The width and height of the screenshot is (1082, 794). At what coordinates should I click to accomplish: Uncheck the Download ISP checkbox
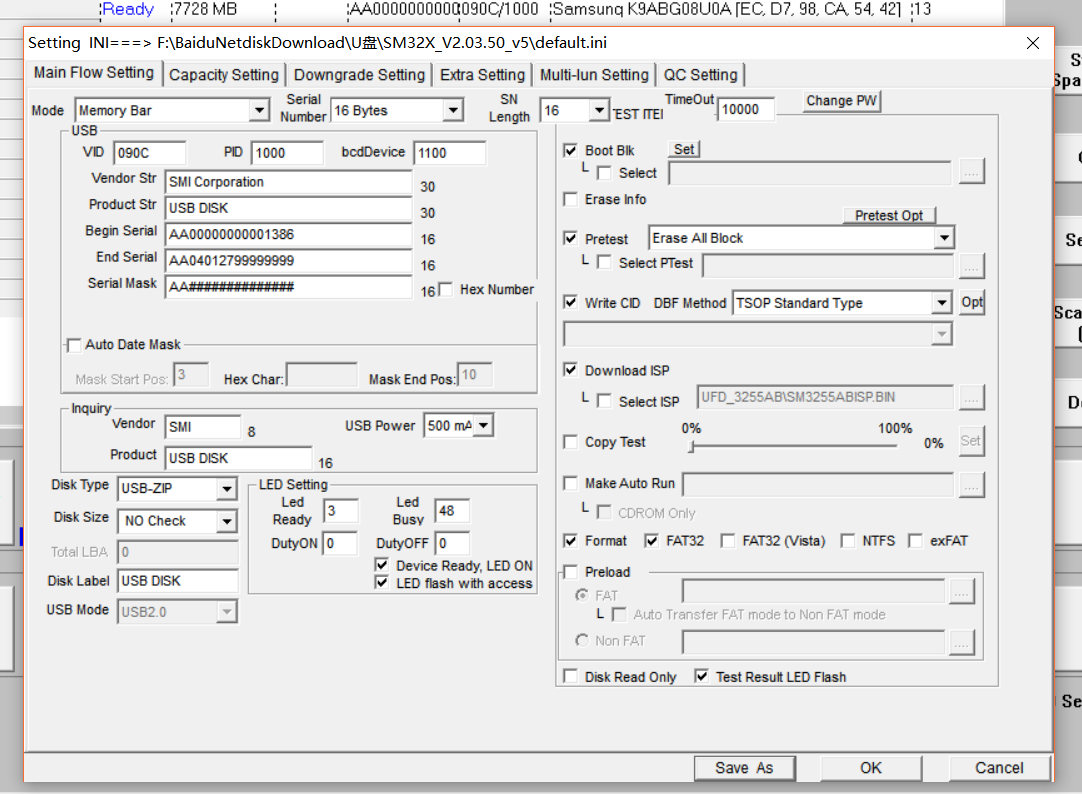570,370
